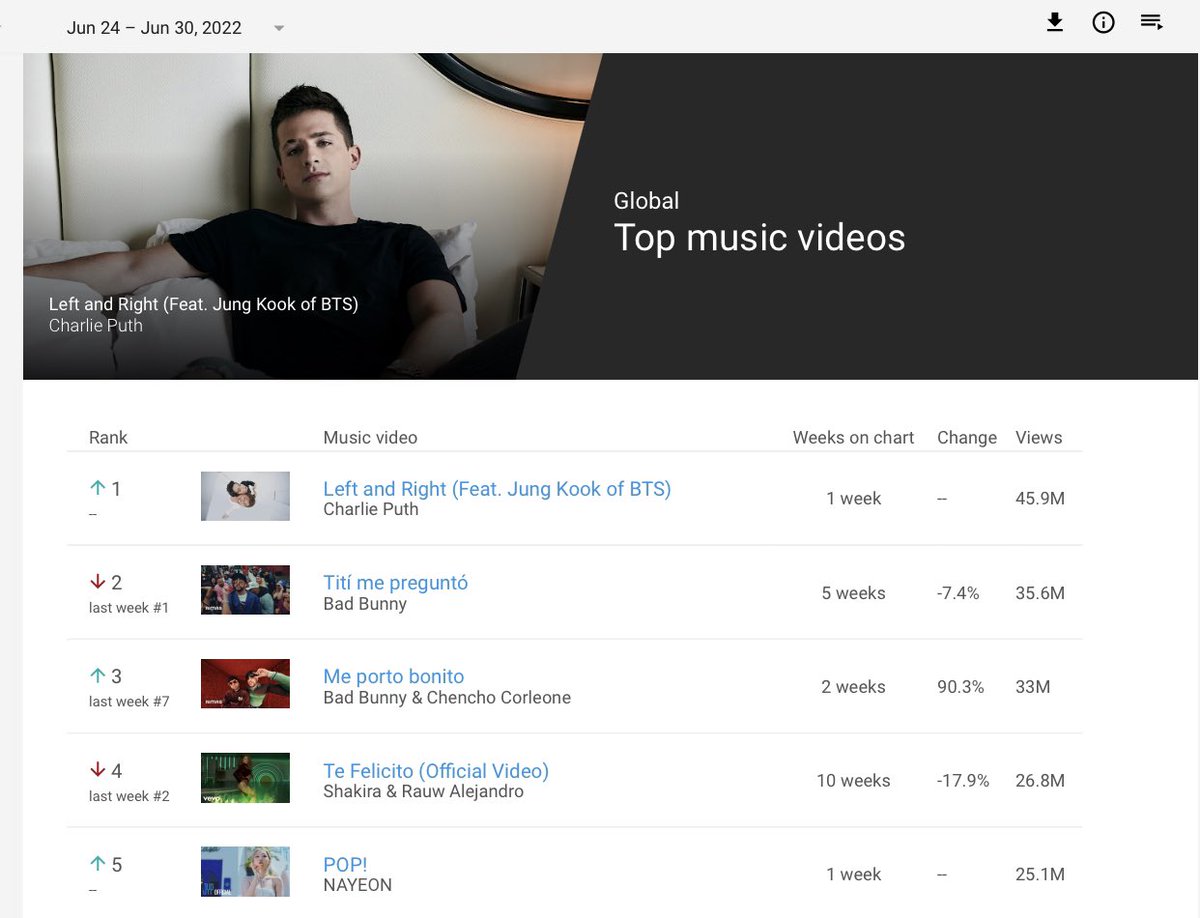Click the Music video column header

[x=370, y=437]
